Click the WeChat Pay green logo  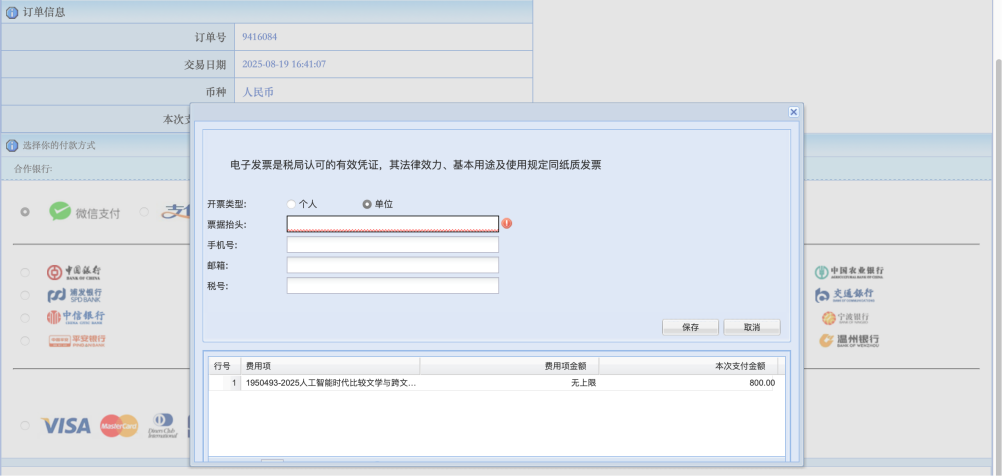click(x=61, y=212)
